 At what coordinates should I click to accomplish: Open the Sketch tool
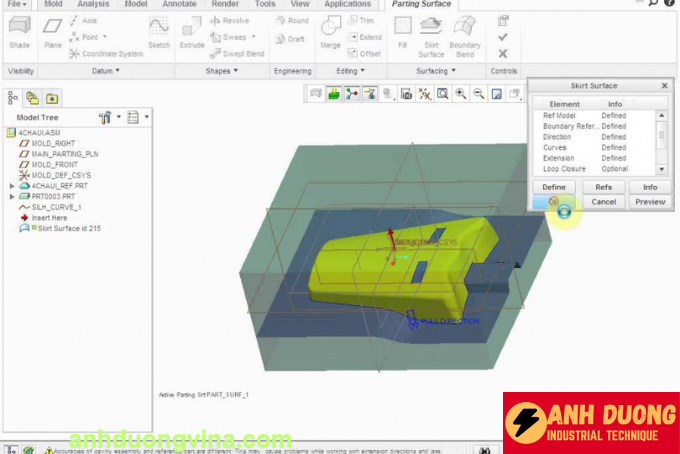coord(158,33)
